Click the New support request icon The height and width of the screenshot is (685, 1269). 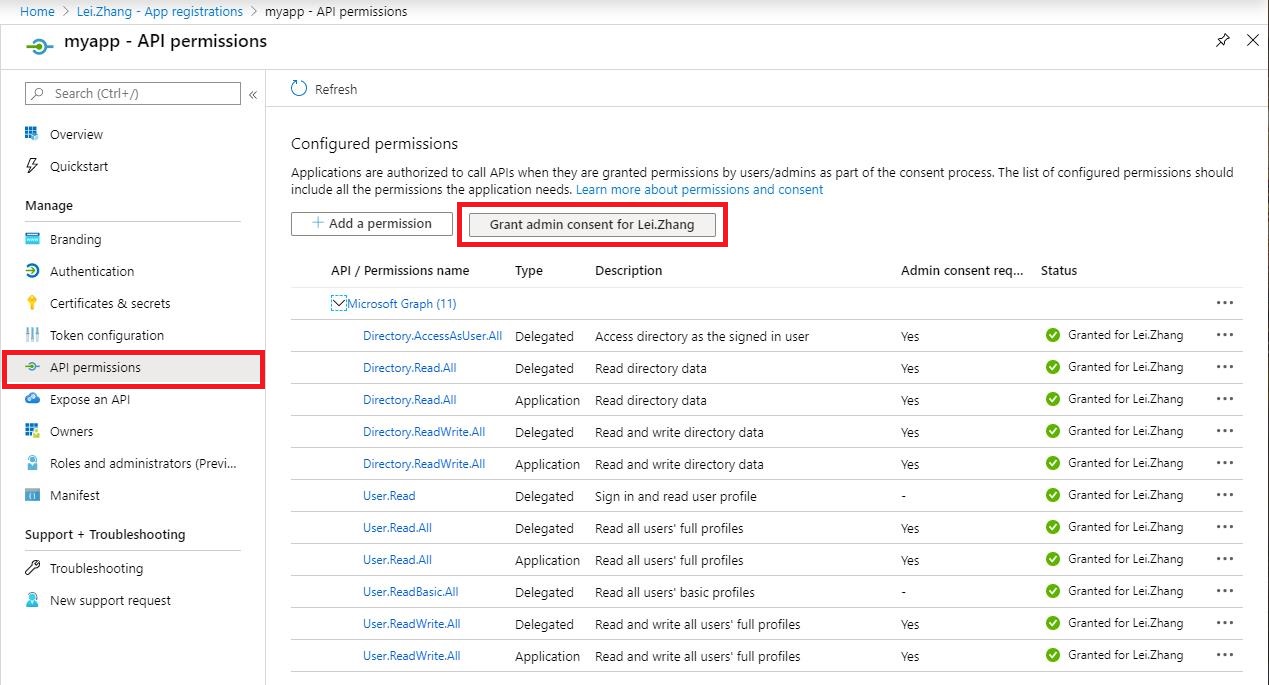point(31,600)
